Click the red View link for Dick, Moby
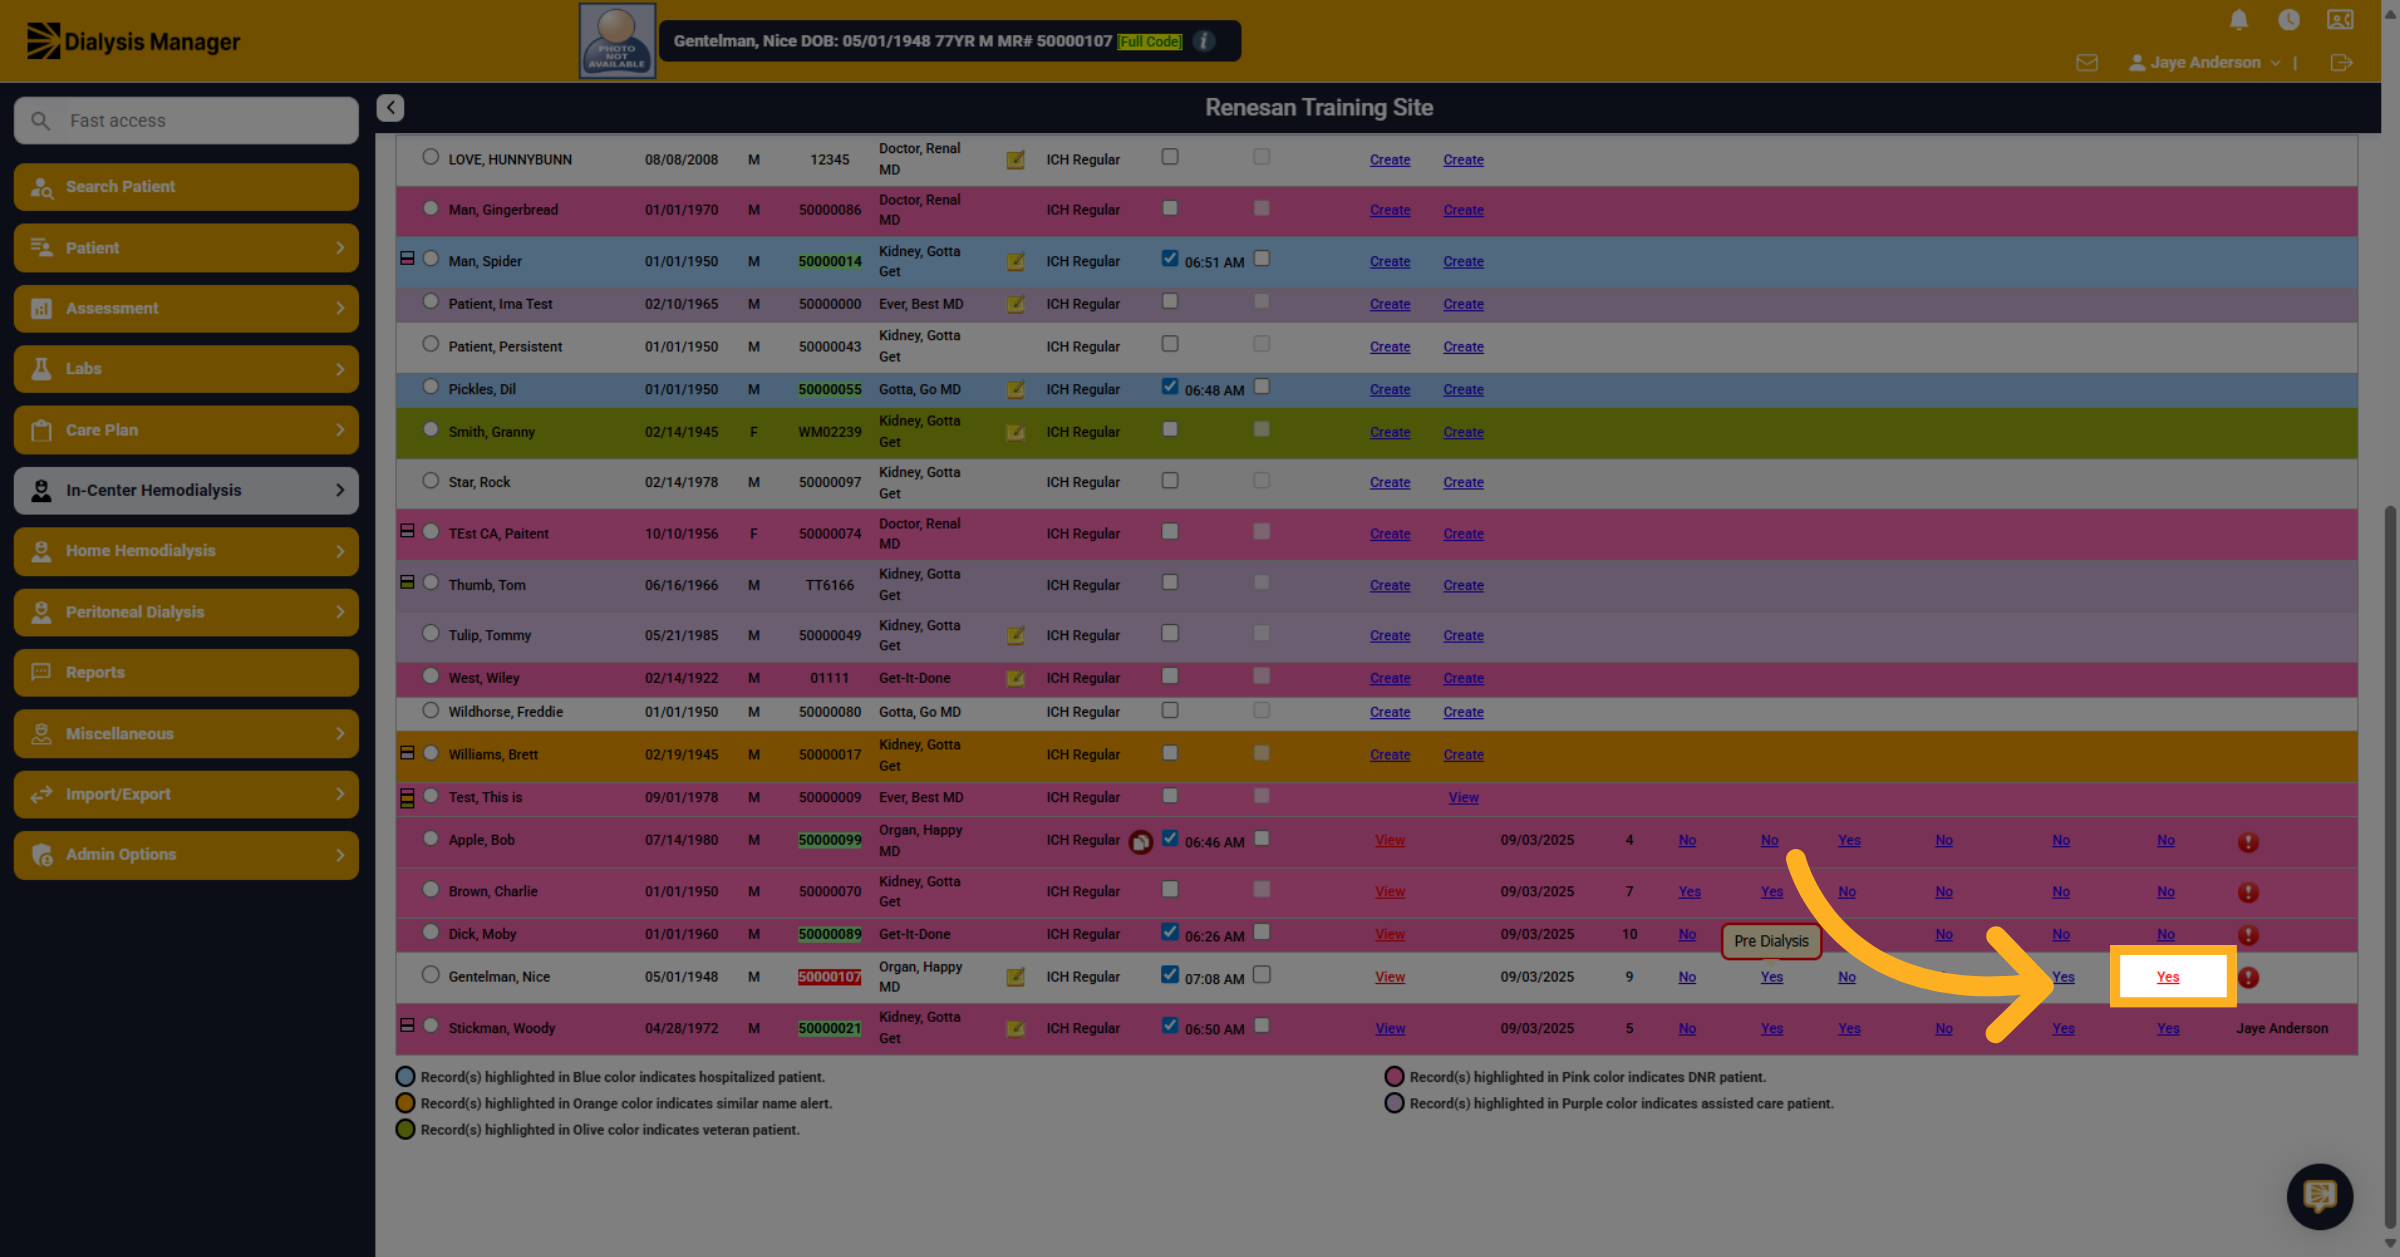2400x1257 pixels. pos(1390,935)
